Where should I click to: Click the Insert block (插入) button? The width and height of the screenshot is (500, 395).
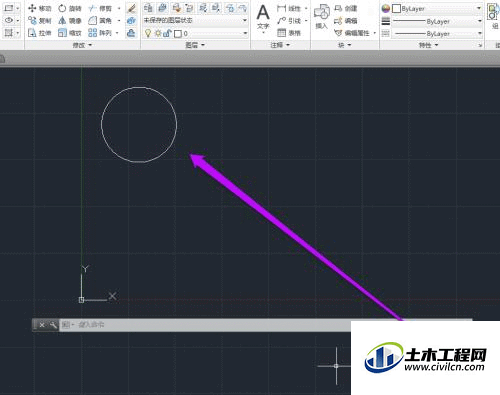pyautogui.click(x=322, y=17)
